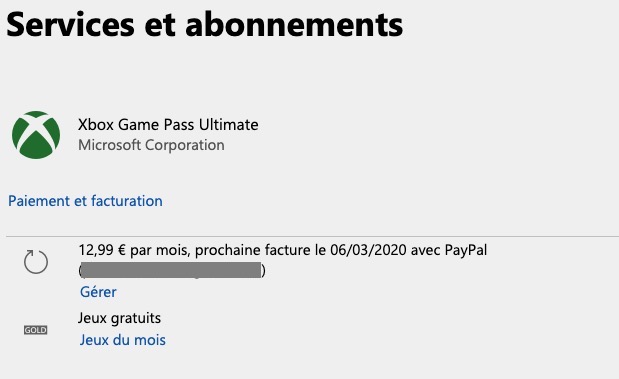Click the 12,99 € price amount
Image resolution: width=619 pixels, height=379 pixels.
pos(102,250)
